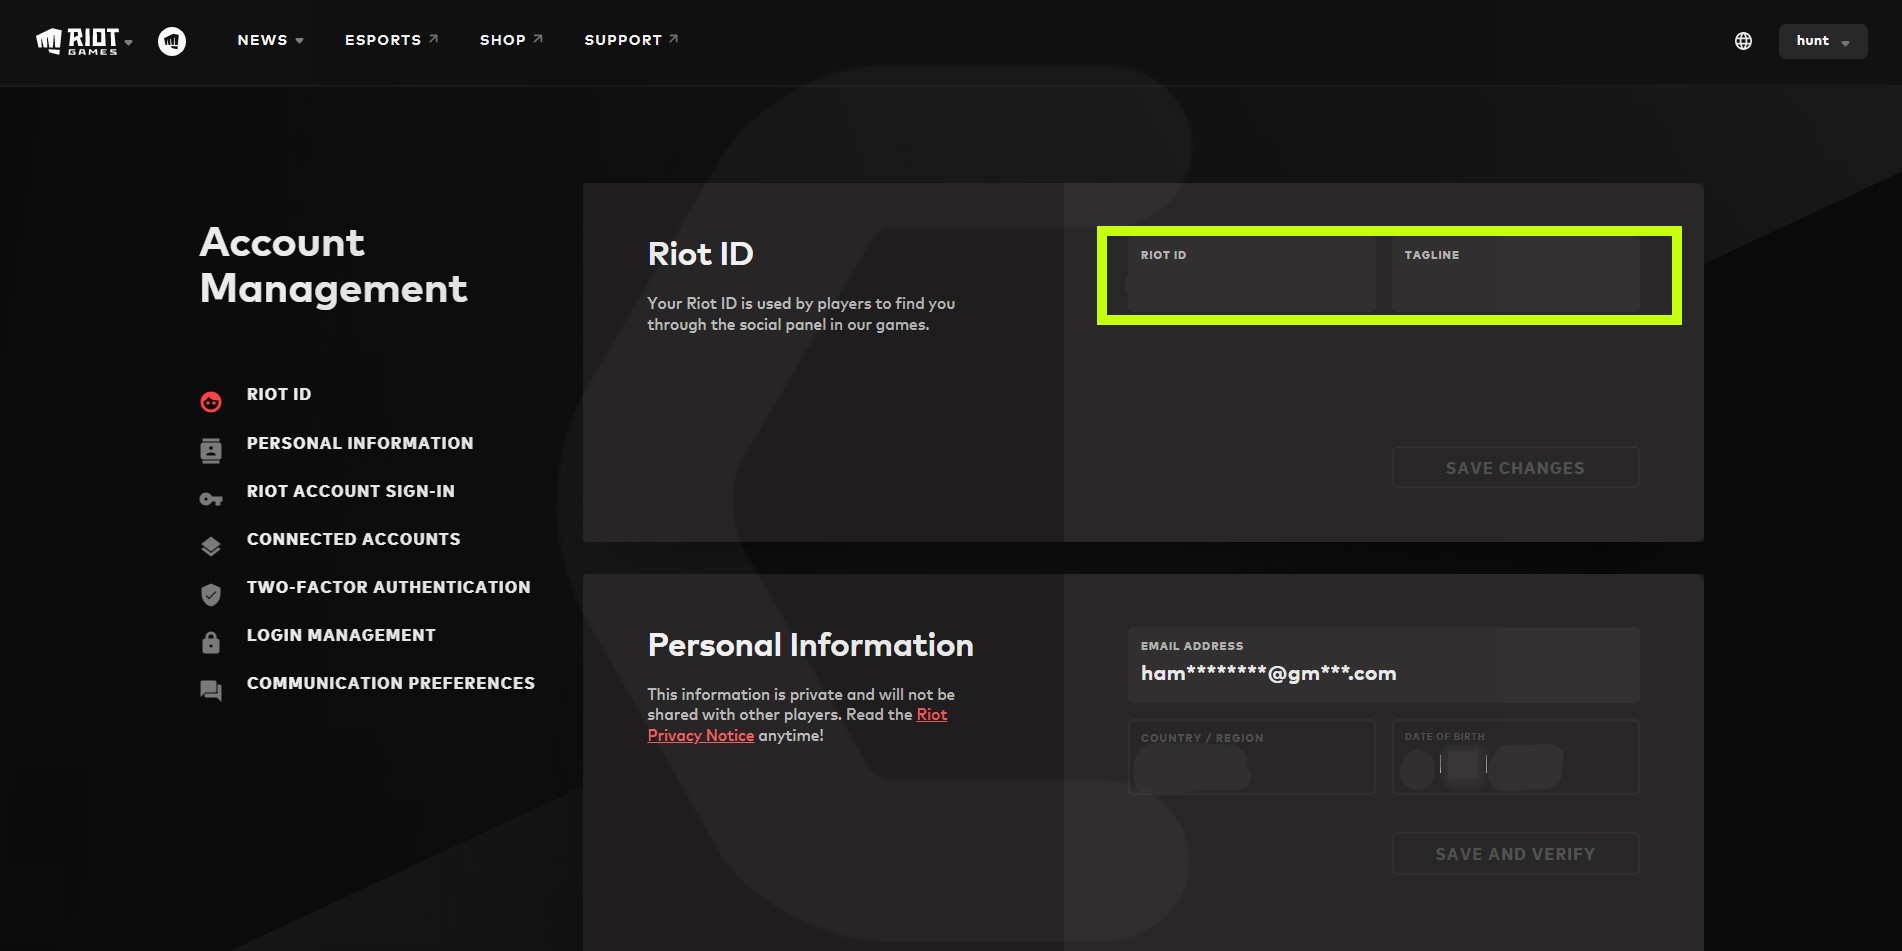Click the Tagline input field
Screen dimensions: 1902x951
click(x=1515, y=274)
